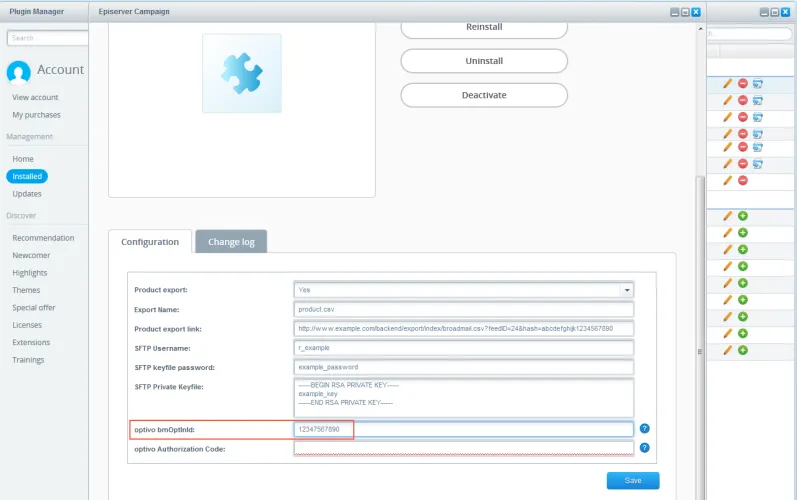Switch to the Change log tab
Image resolution: width=797 pixels, height=500 pixels.
(x=231, y=242)
